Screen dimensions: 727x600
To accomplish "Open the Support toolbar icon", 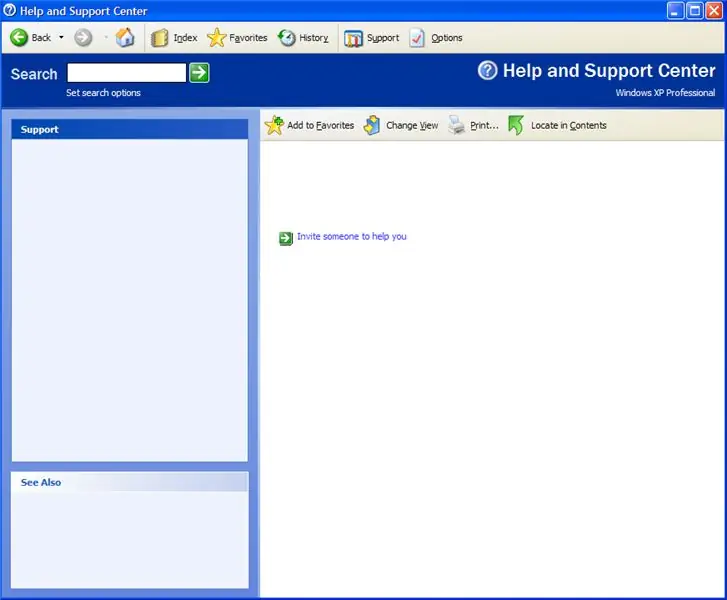I will coord(353,38).
